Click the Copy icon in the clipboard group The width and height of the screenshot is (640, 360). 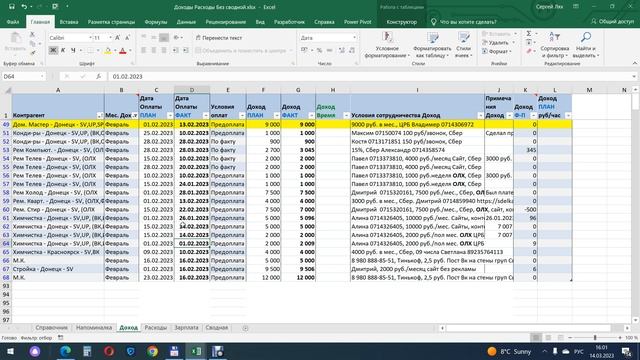pos(33,44)
